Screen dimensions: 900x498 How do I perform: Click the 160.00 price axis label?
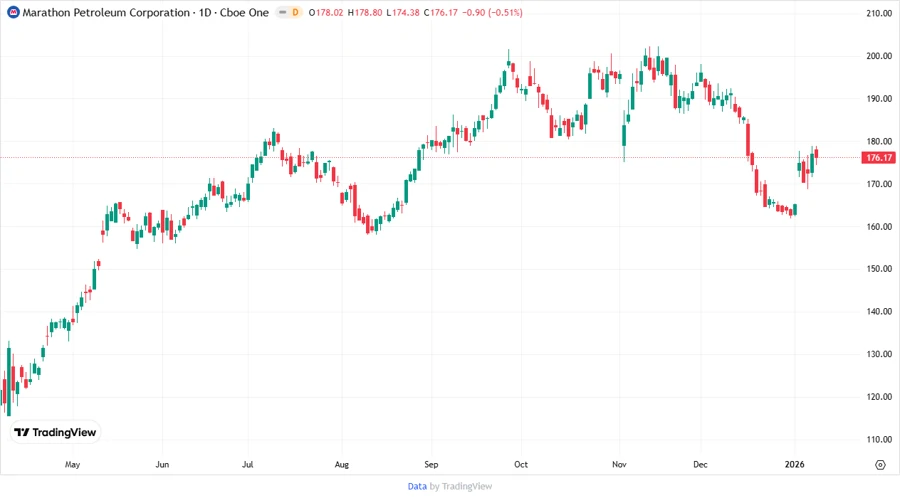(879, 227)
